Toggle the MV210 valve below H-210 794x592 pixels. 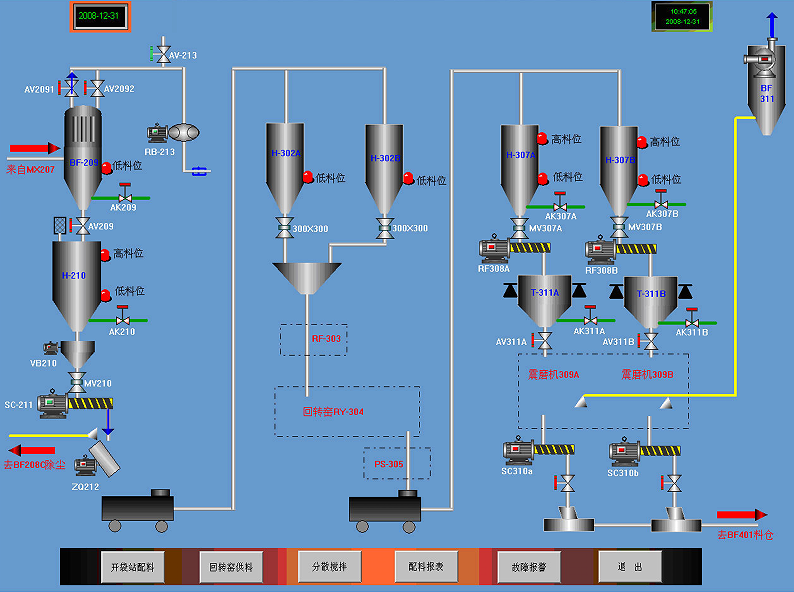[77, 383]
